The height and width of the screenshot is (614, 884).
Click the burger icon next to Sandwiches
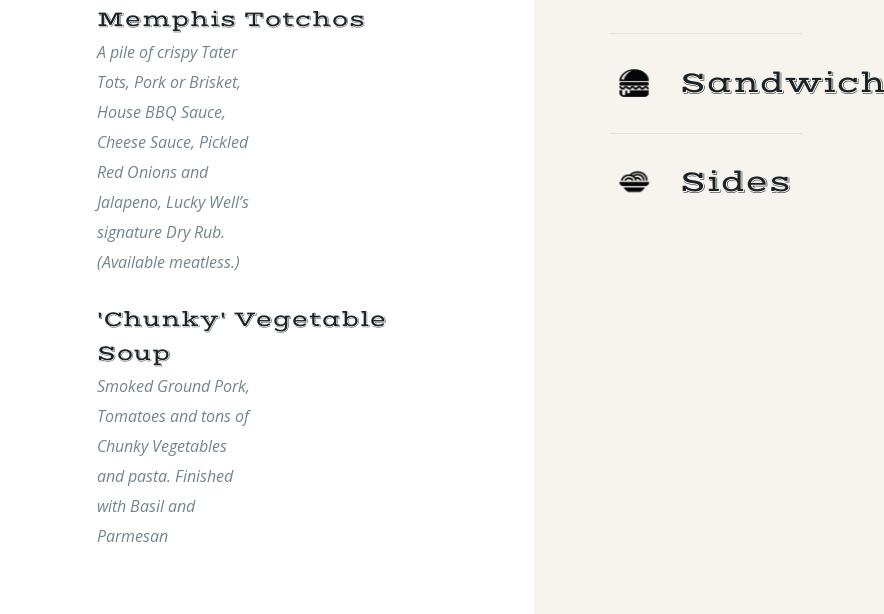pos(634,83)
